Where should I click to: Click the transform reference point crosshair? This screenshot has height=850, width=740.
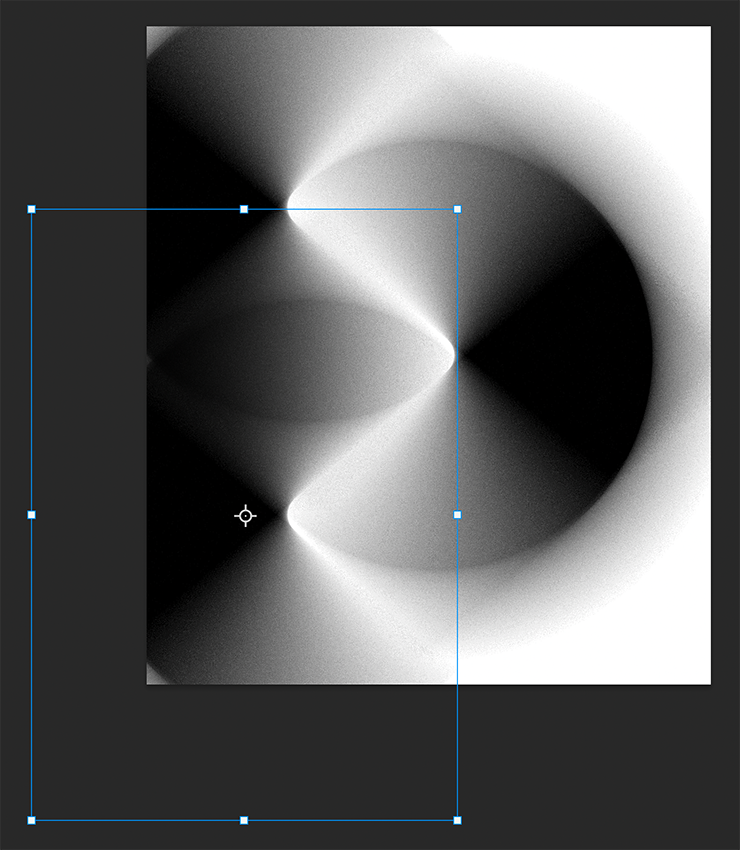[x=245, y=516]
